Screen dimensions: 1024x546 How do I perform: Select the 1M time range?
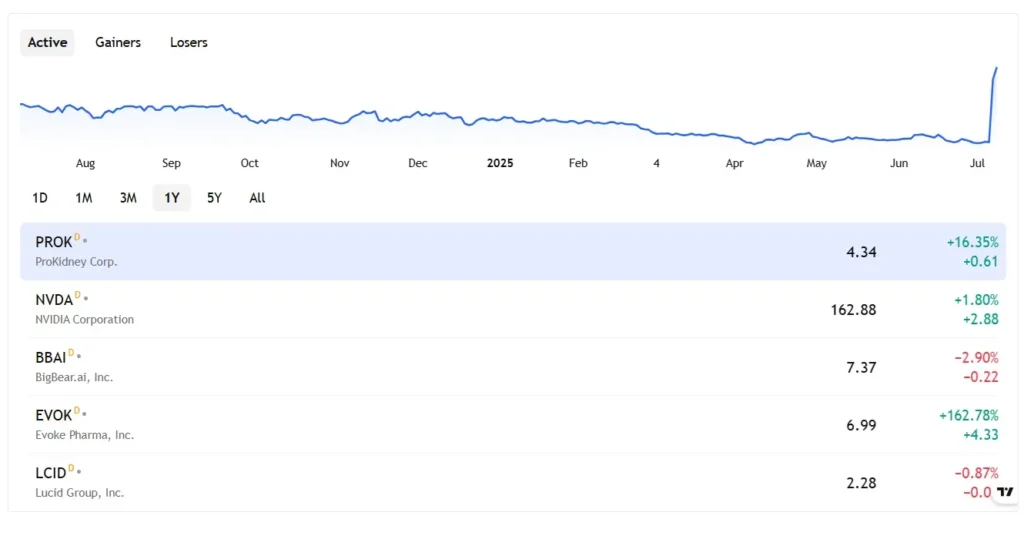coord(84,198)
